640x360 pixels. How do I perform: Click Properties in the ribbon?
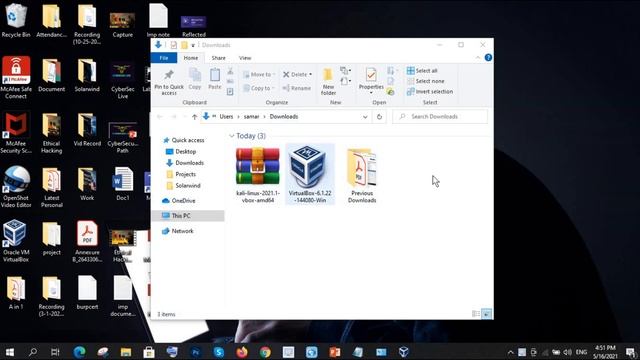(x=371, y=81)
